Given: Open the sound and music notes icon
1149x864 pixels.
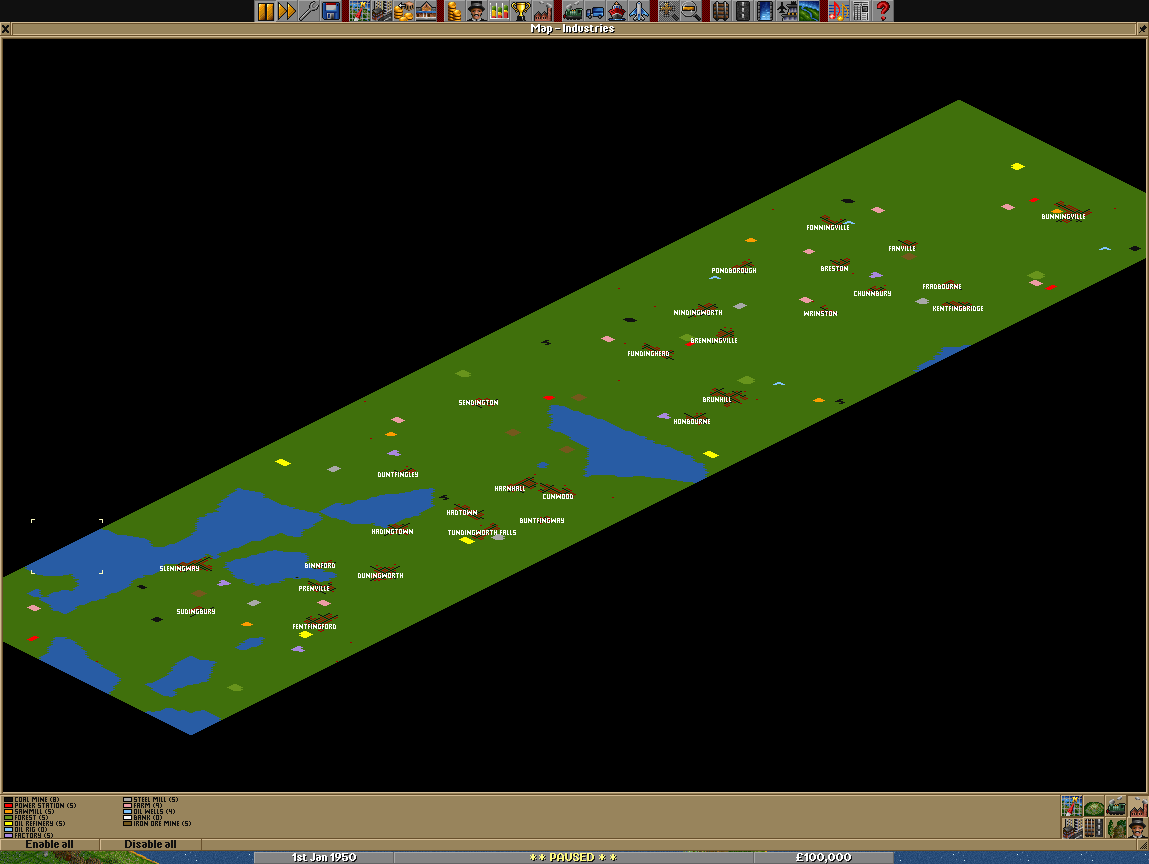Looking at the screenshot, I should coord(838,11).
